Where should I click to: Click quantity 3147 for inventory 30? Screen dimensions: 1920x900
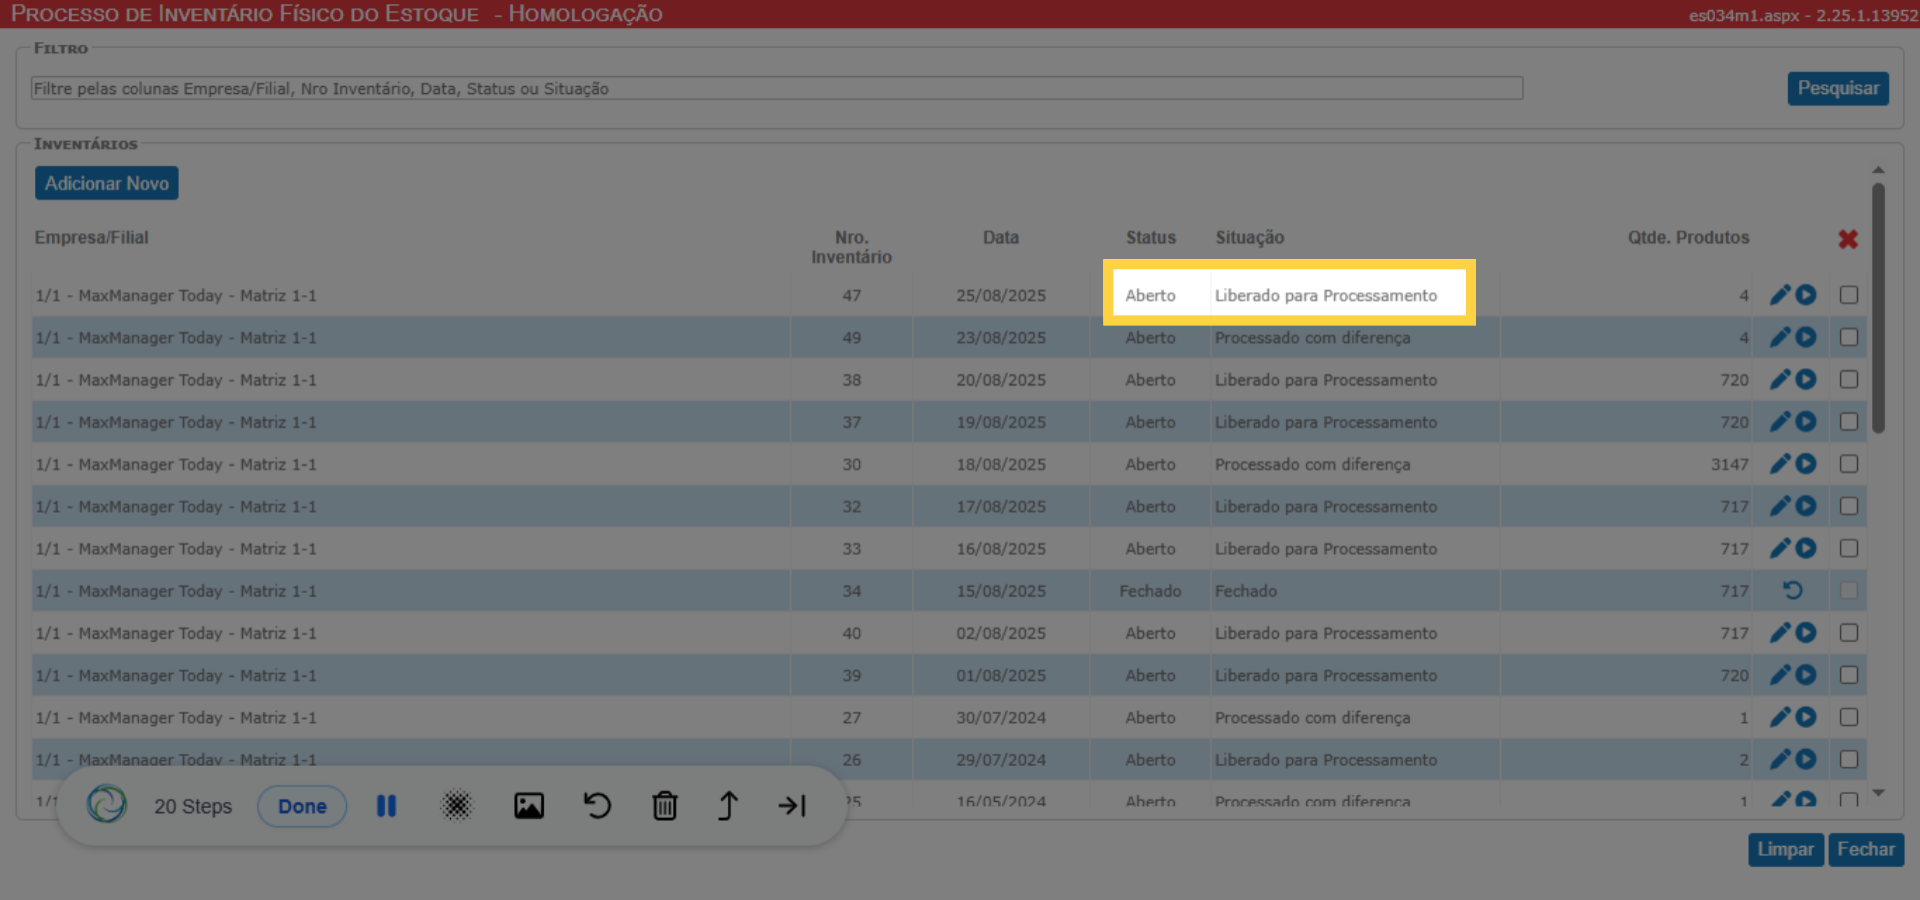click(x=1729, y=464)
